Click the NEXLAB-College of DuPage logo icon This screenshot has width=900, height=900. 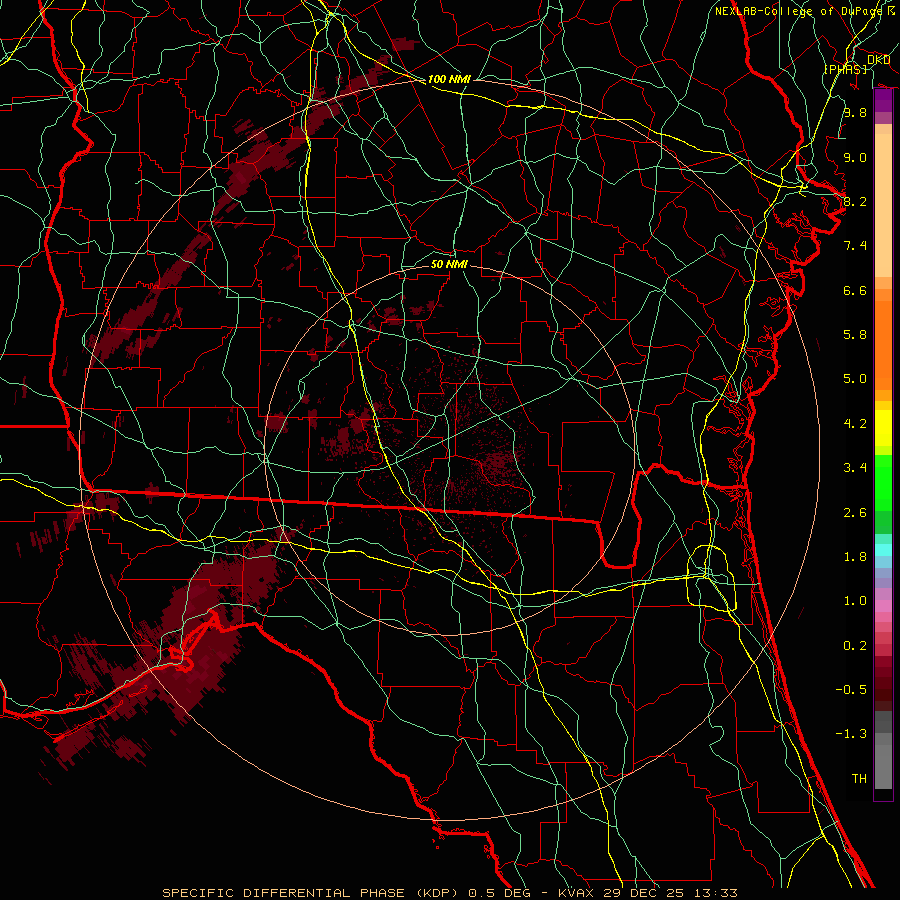pos(889,10)
